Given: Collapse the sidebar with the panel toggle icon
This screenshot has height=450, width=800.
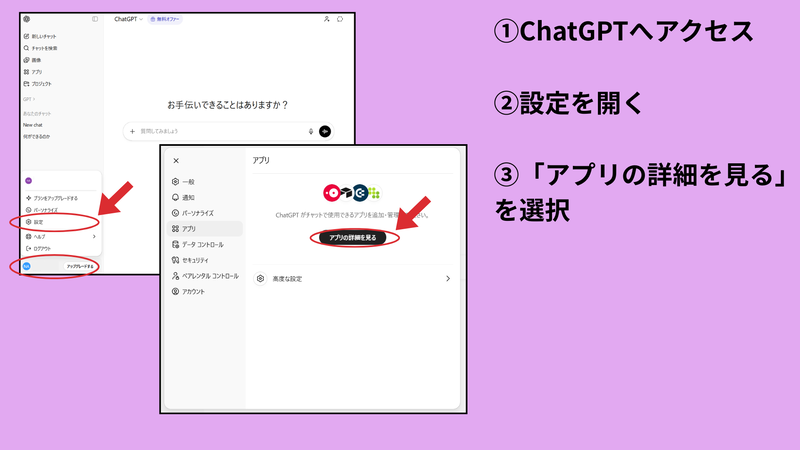Looking at the screenshot, I should (95, 19).
